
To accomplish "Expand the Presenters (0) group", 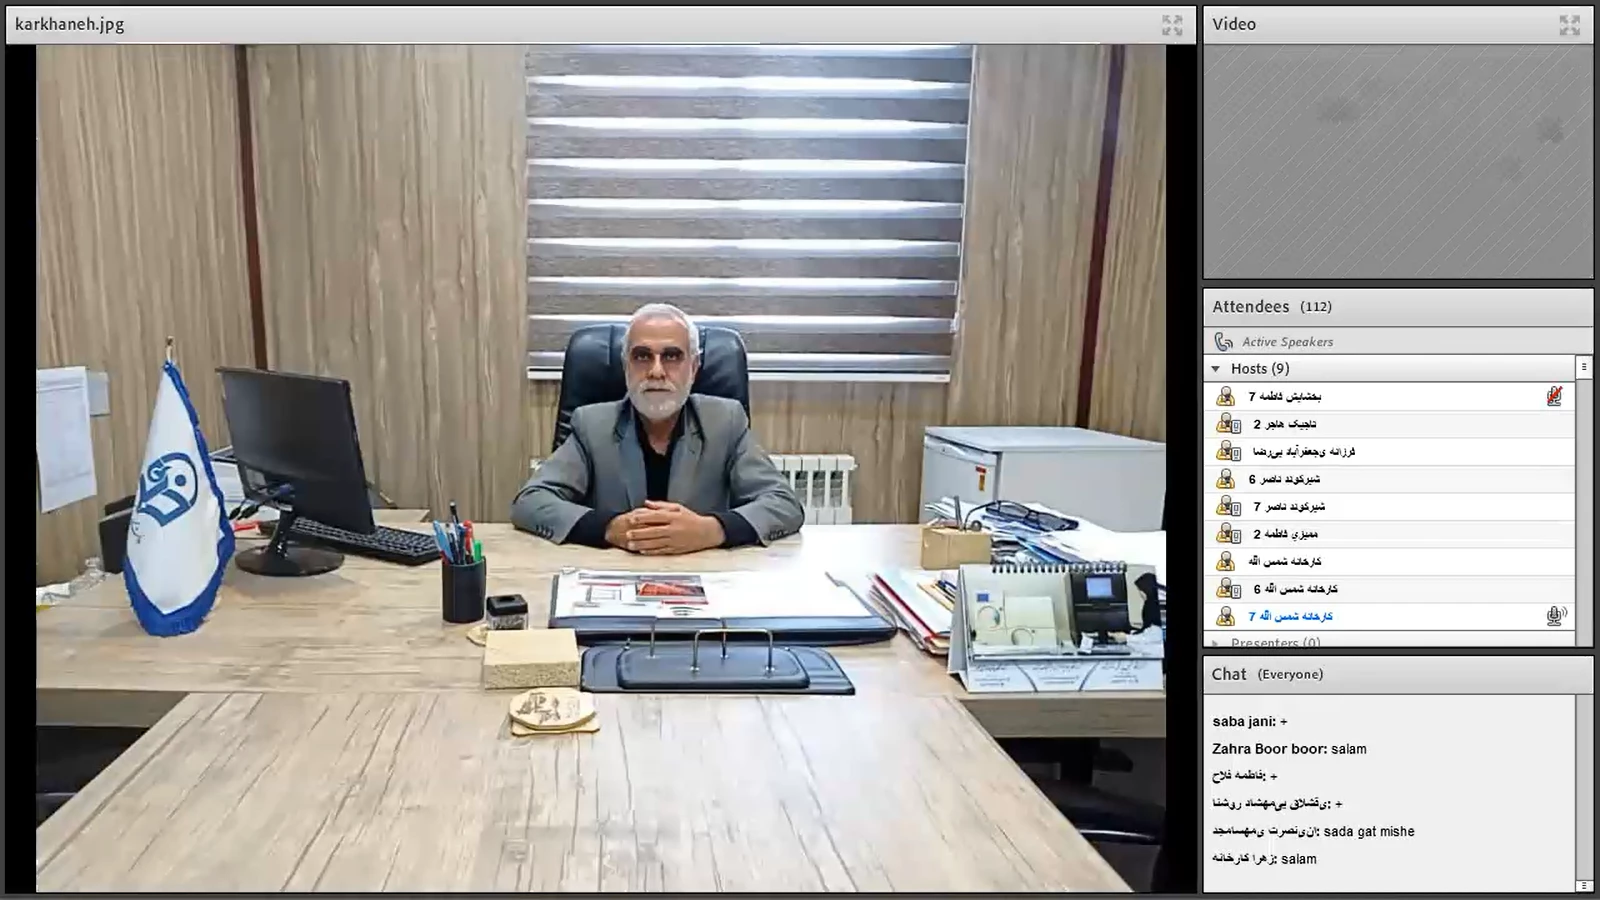I will 1216,643.
